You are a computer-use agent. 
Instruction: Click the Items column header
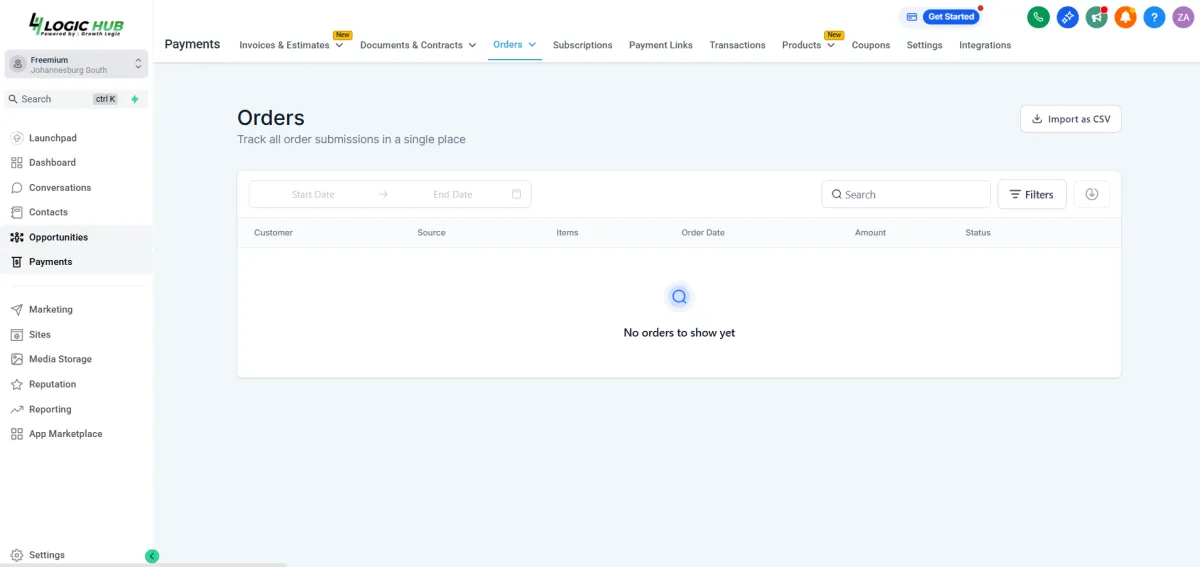coord(567,232)
